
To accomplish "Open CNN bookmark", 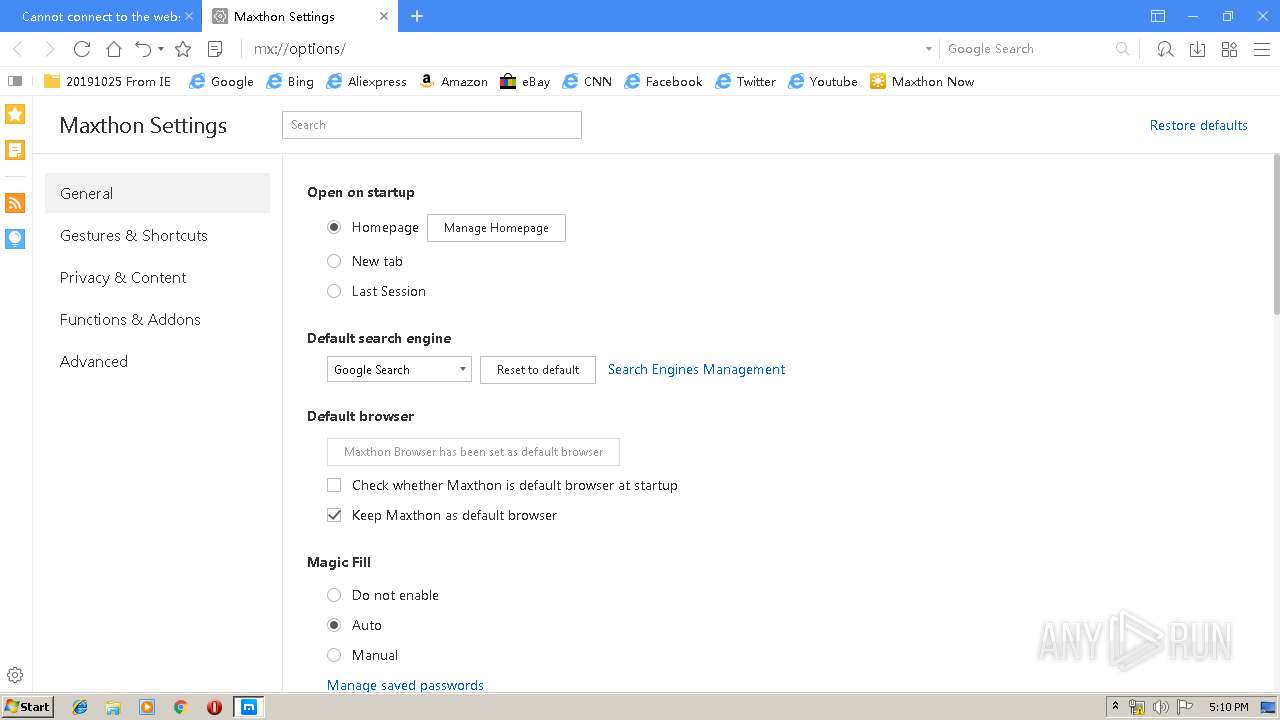I will coord(587,81).
